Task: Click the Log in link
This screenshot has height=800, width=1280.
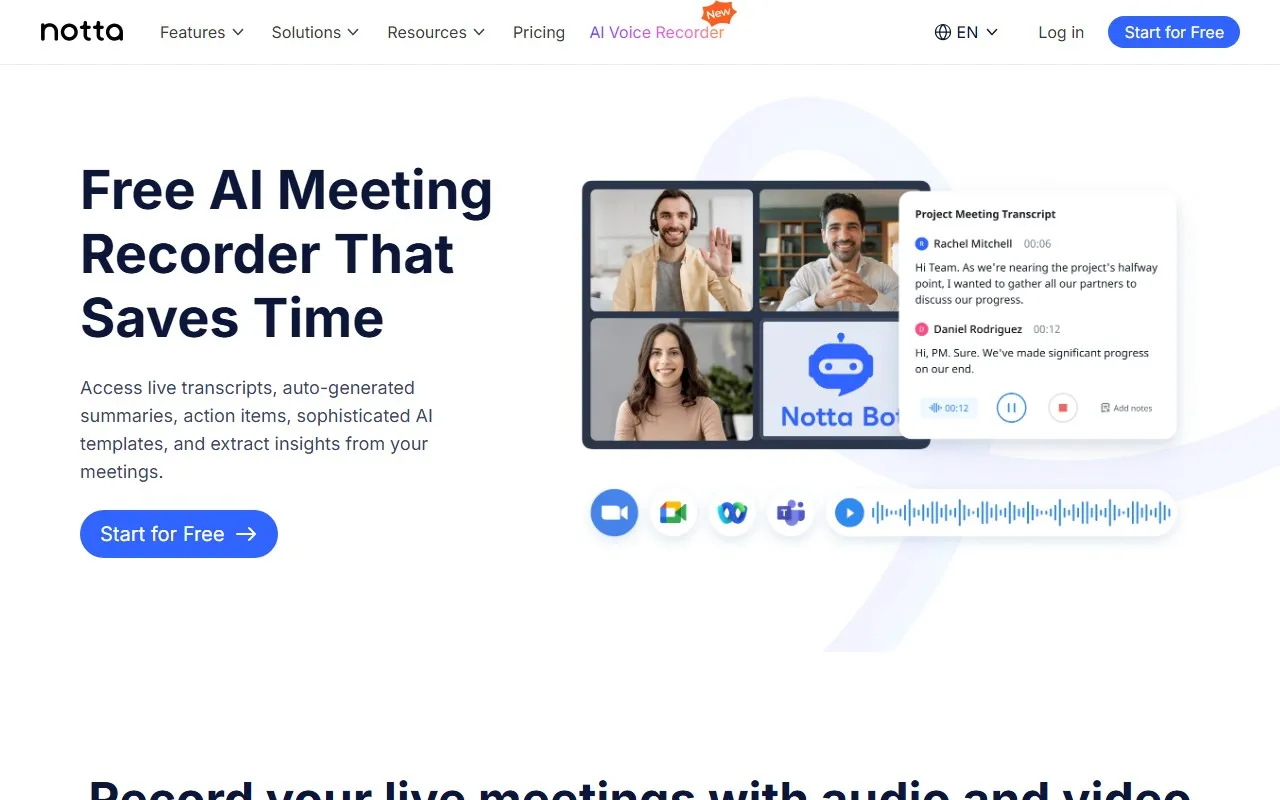Action: [1061, 32]
